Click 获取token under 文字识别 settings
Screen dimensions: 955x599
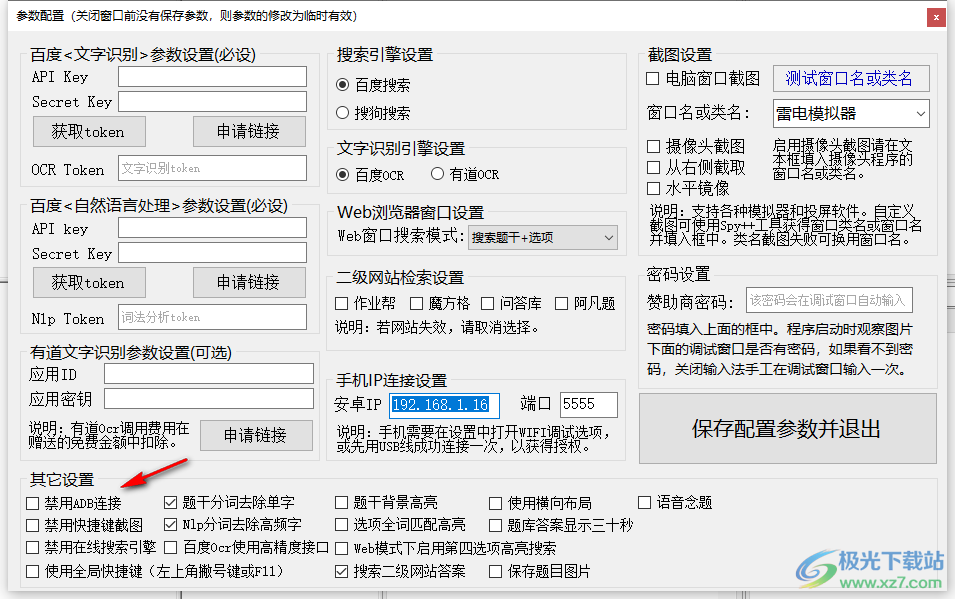coord(89,132)
